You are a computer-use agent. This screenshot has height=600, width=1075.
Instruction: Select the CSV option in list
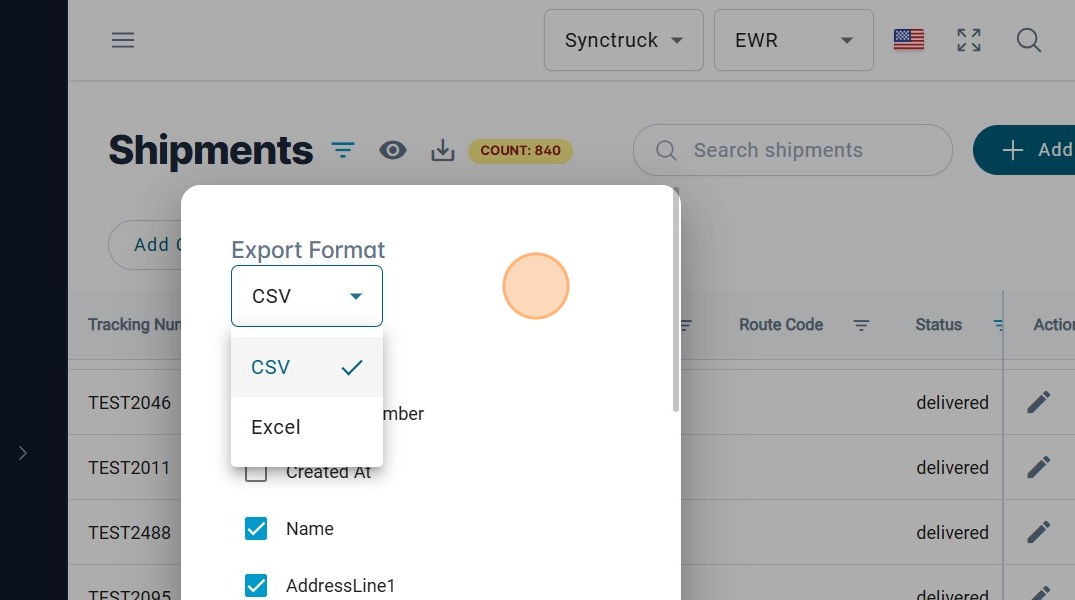tap(271, 367)
